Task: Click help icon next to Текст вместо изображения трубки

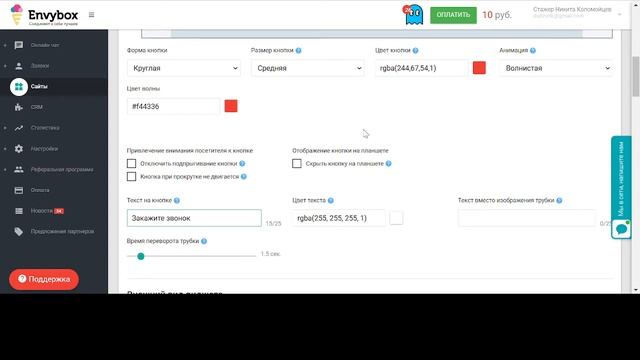Action: pyautogui.click(x=559, y=200)
